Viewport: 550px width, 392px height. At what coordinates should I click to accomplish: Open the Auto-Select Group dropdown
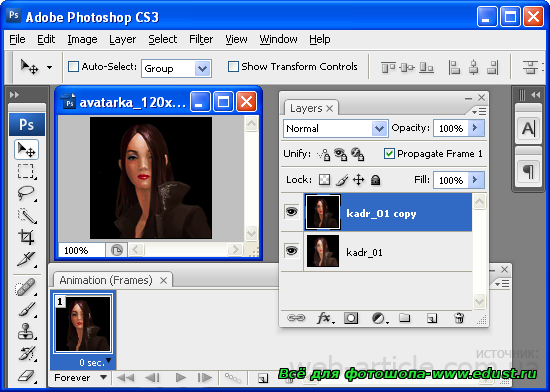[x=176, y=68]
